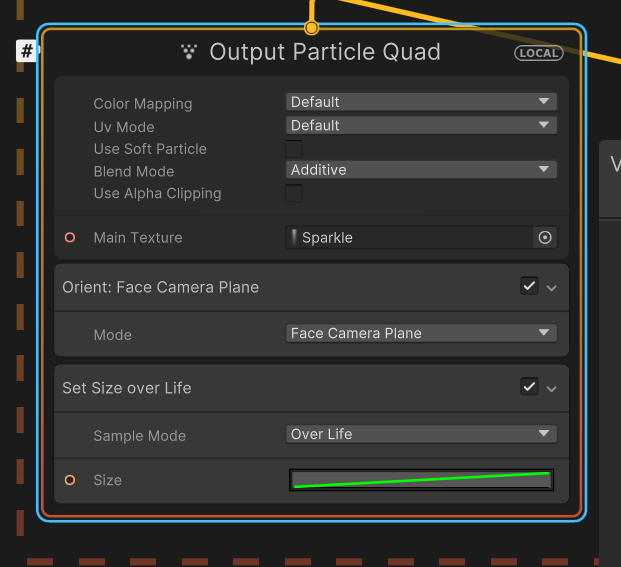Open the Uv Mode dropdown
The height and width of the screenshot is (567, 621).
(421, 125)
